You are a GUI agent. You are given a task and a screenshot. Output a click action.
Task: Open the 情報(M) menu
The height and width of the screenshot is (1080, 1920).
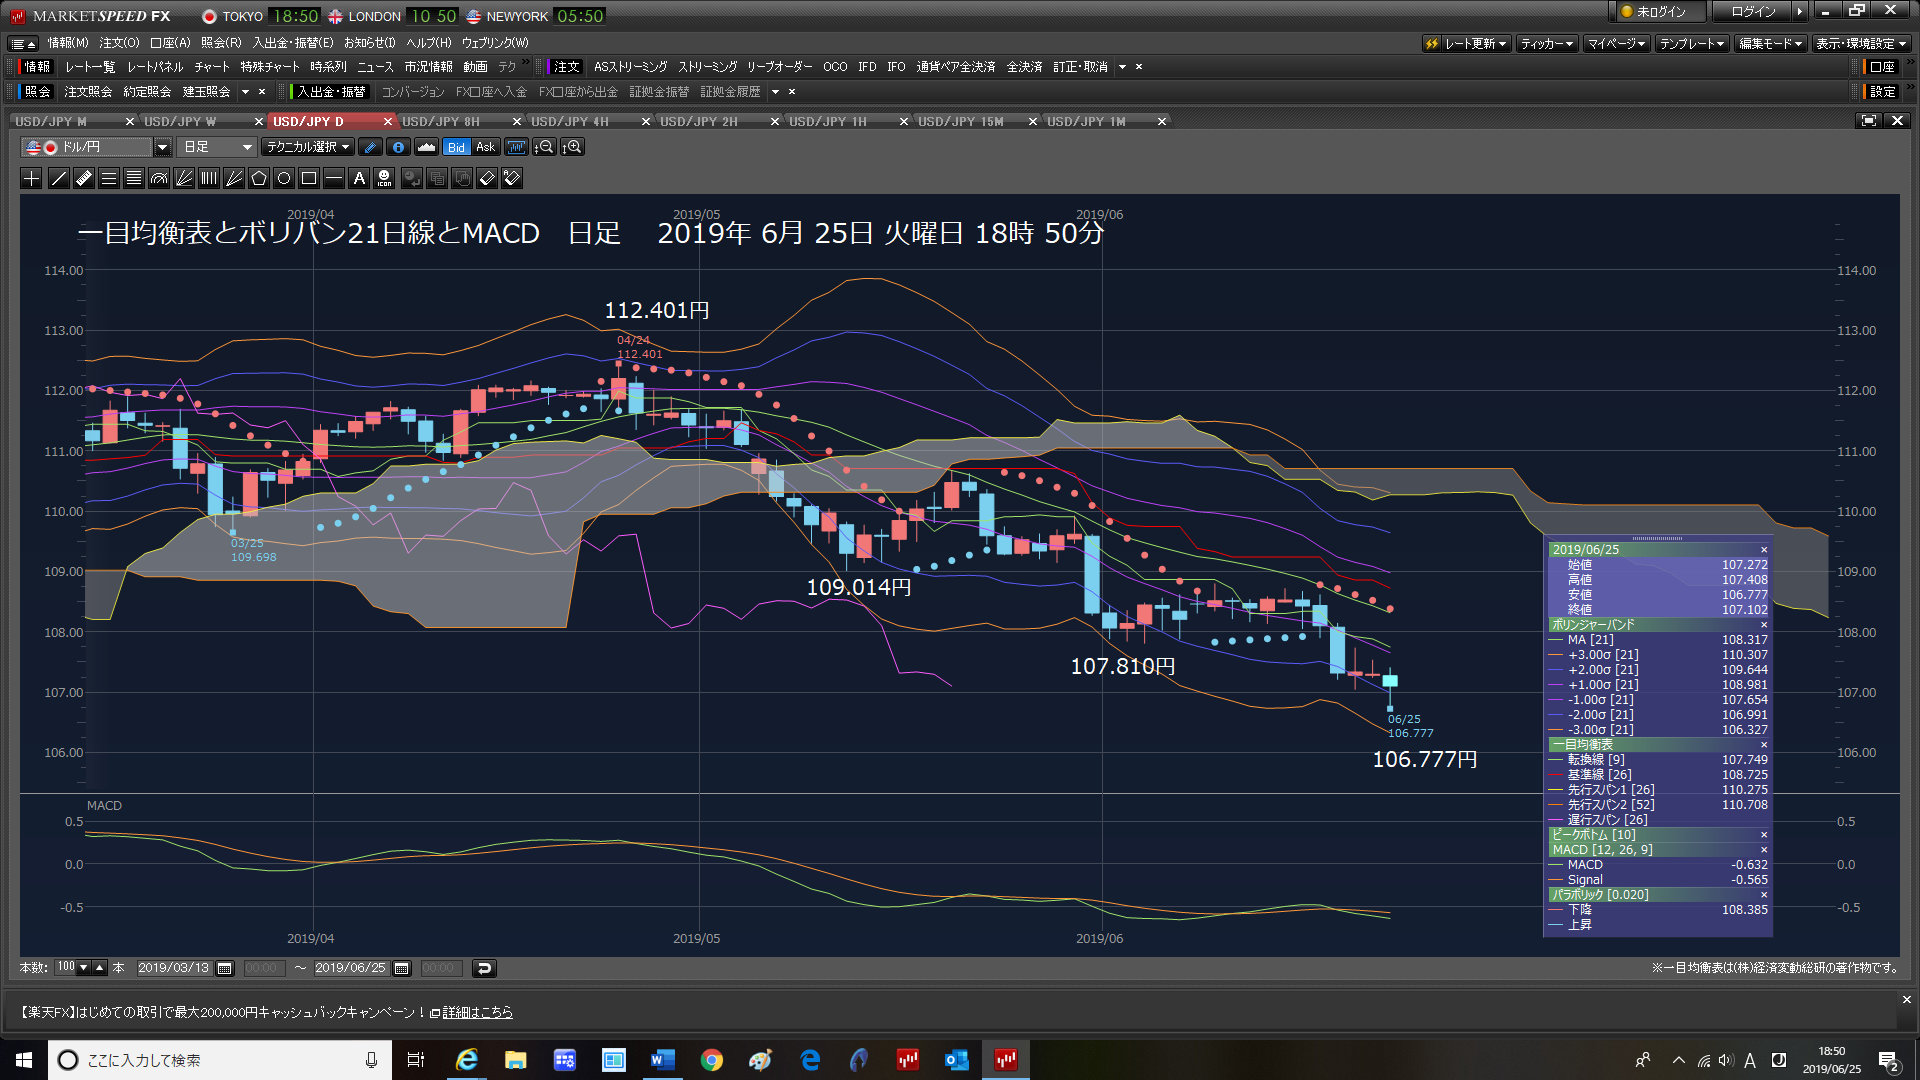point(68,43)
